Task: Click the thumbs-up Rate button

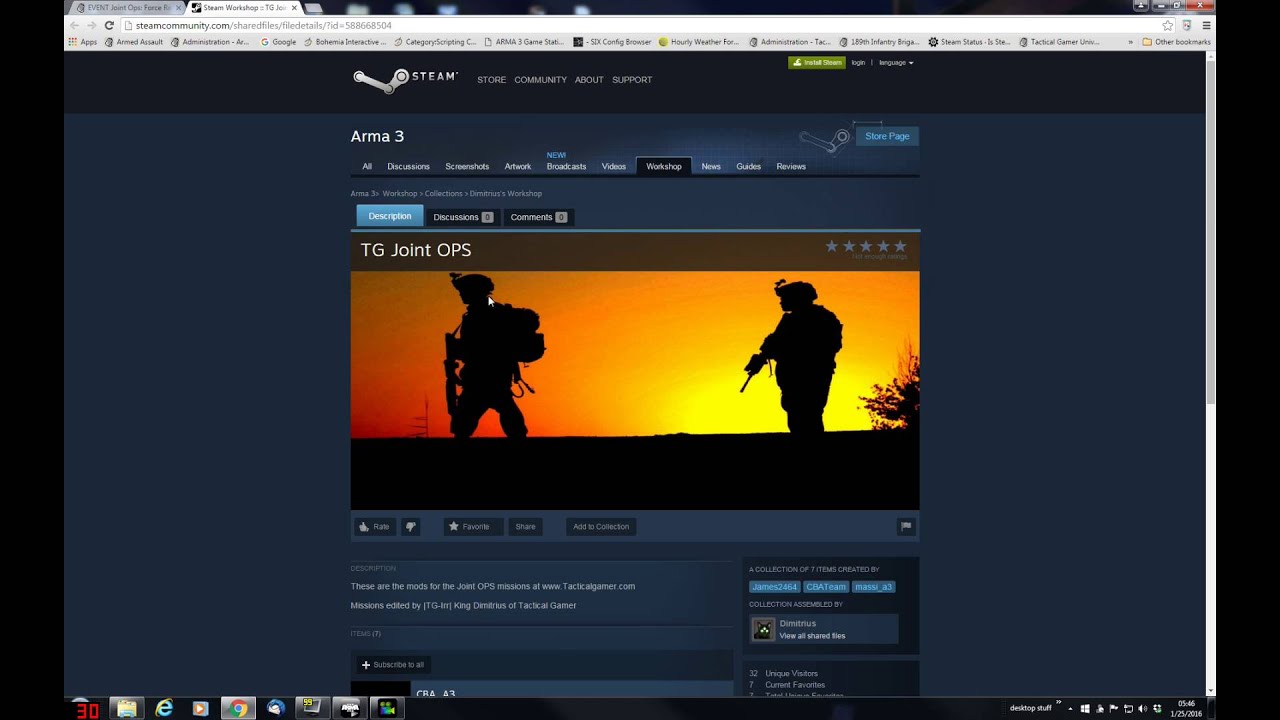Action: click(374, 527)
